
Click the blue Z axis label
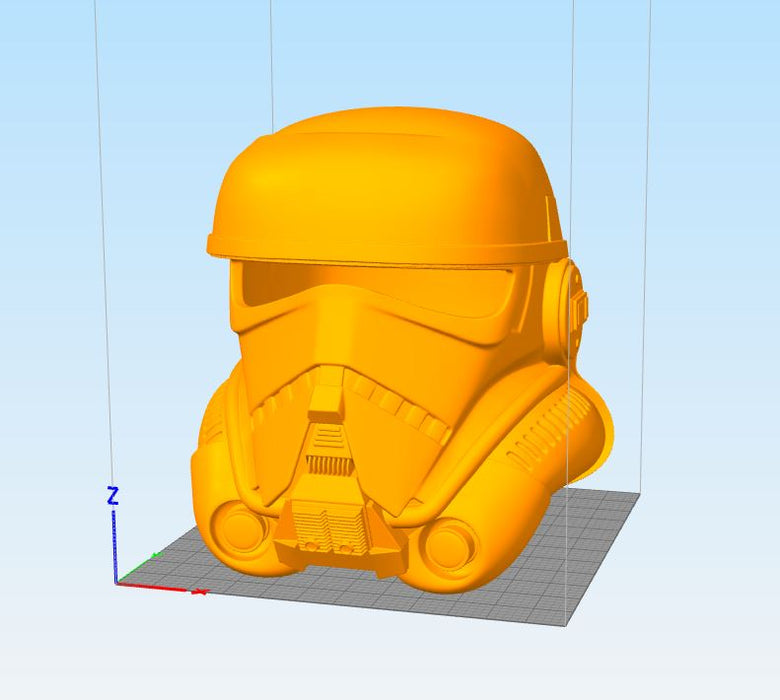[113, 496]
